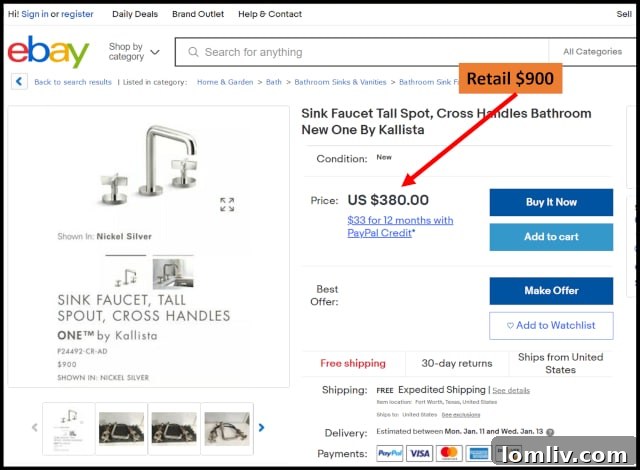Open the All Categories dropdown
640x470 pixels.
point(592,52)
